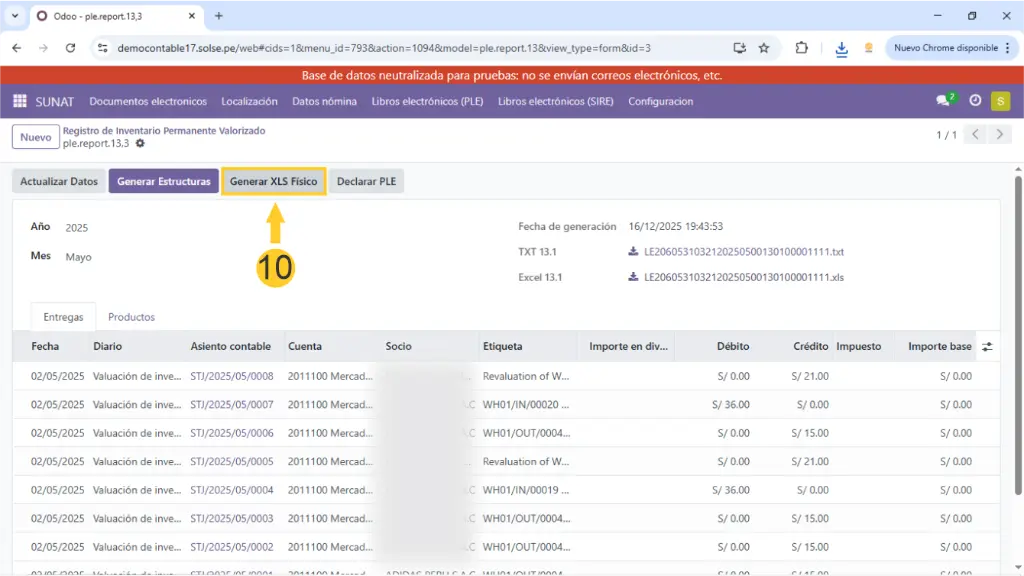Open the conversations chat icon

coord(943,101)
